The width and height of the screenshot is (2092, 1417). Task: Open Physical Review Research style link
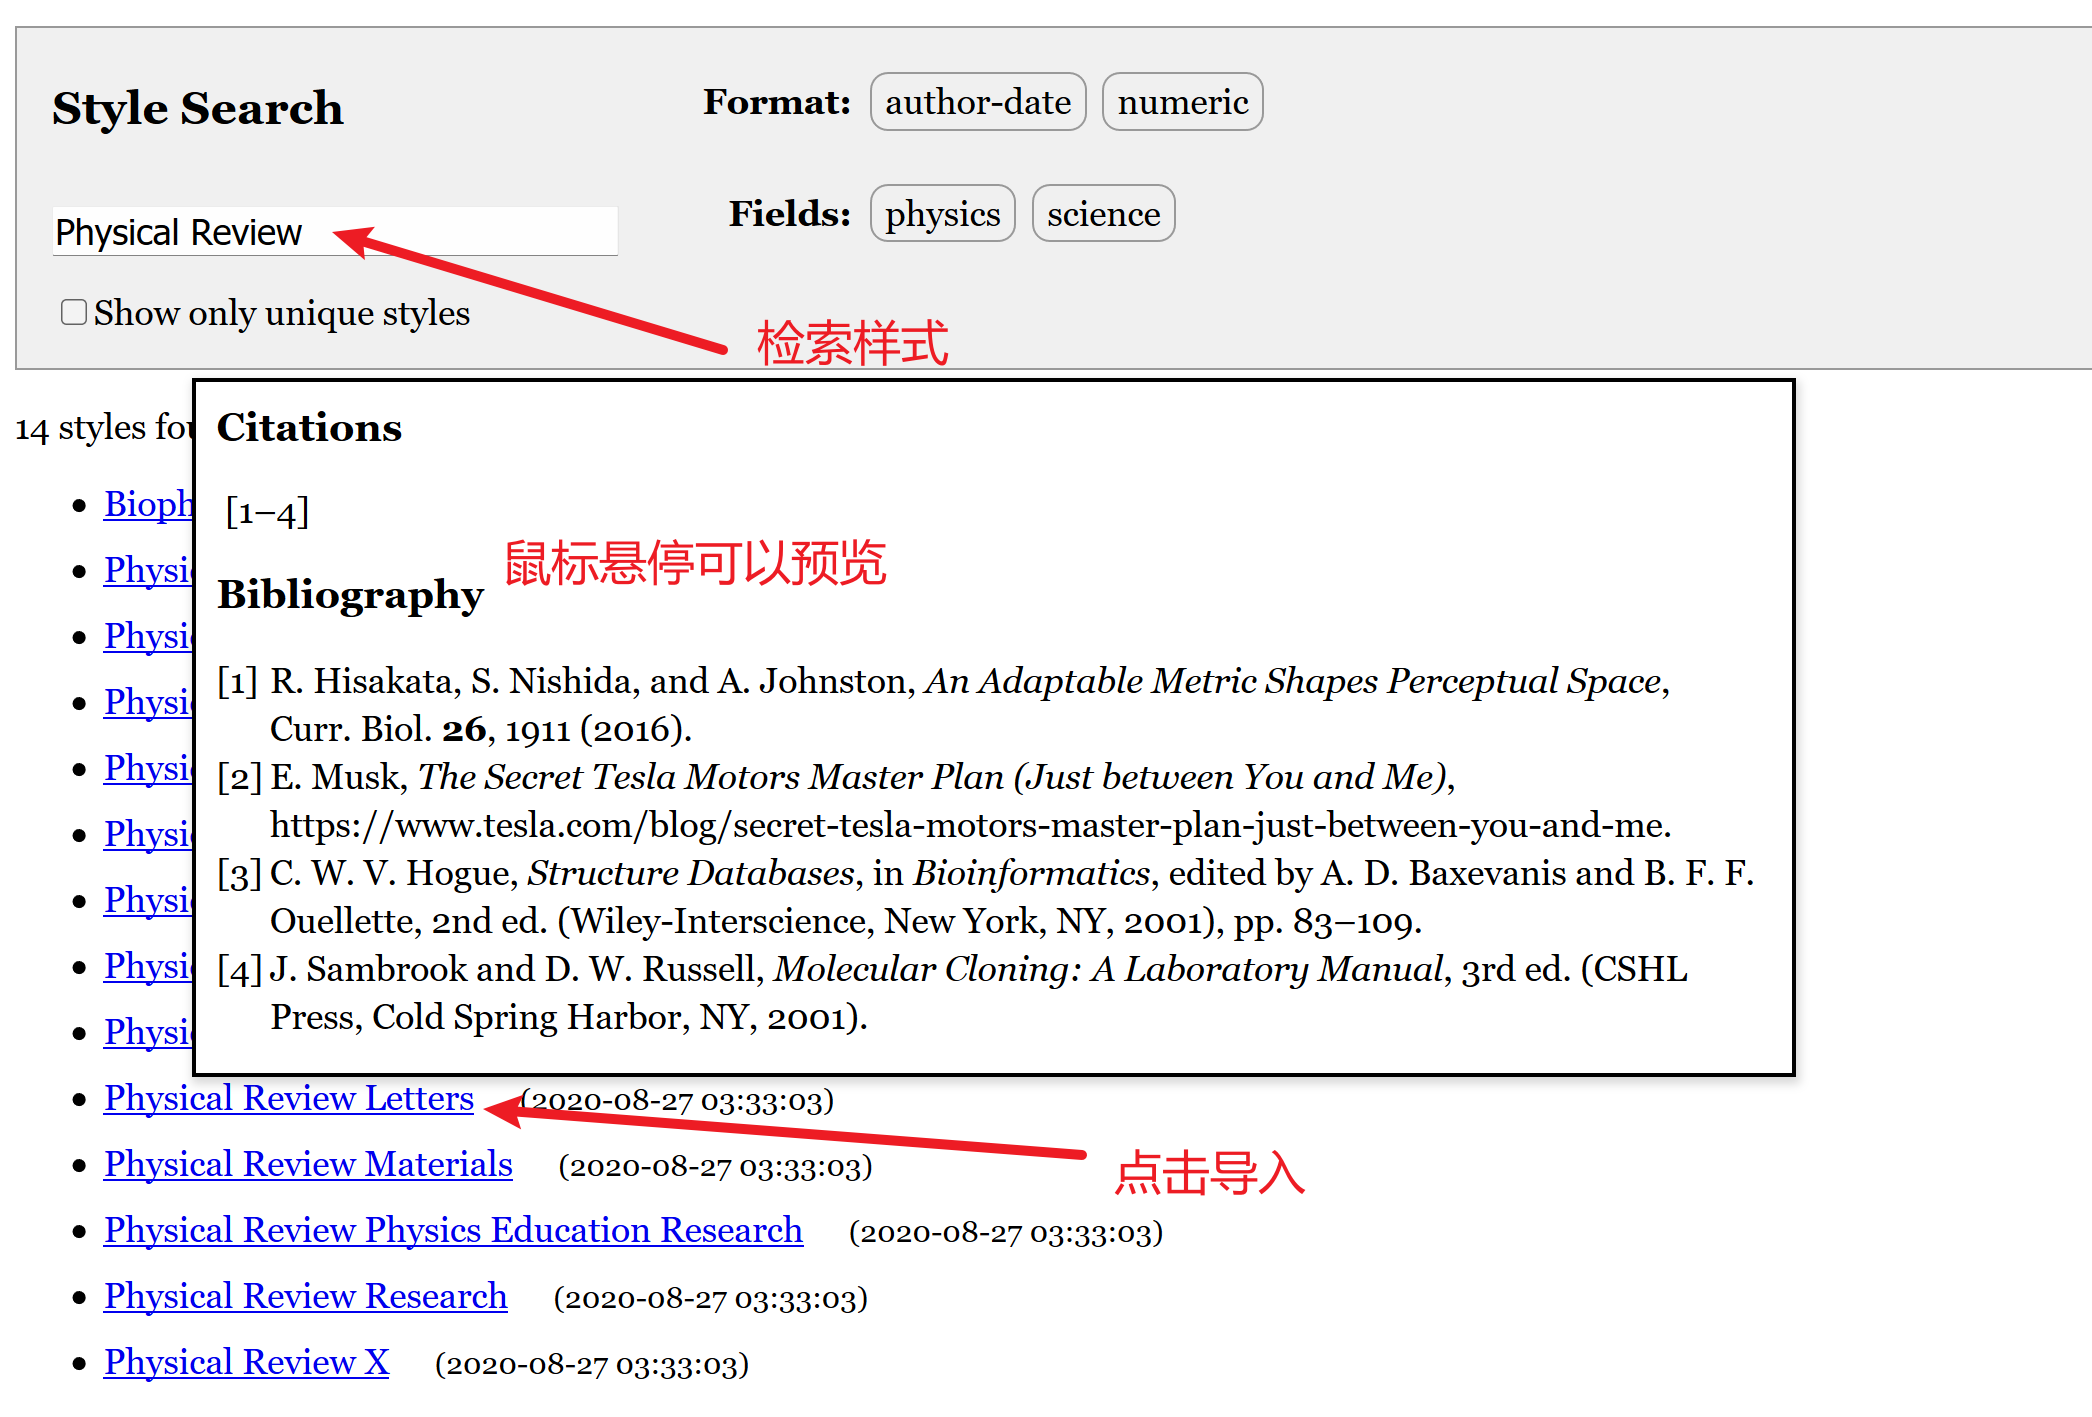[x=305, y=1296]
